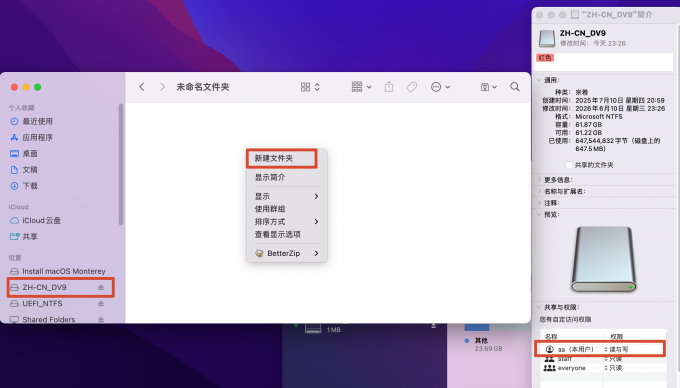Expand the 名称与扩展名 section
The image size is (680, 388).
pyautogui.click(x=539, y=191)
